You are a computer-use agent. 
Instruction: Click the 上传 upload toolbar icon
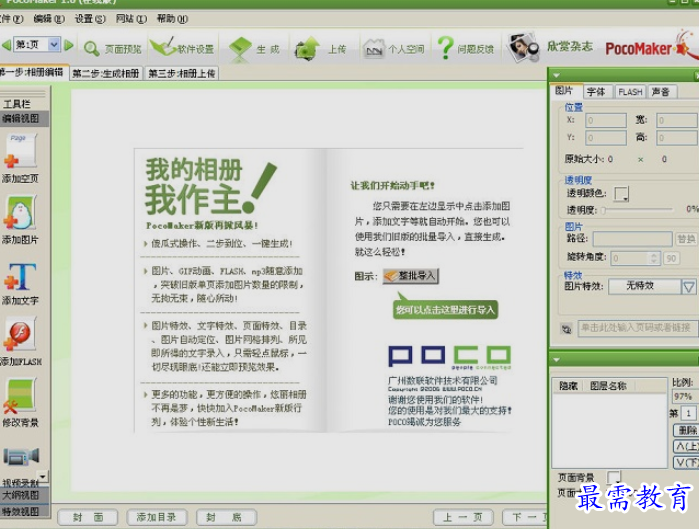(x=307, y=49)
